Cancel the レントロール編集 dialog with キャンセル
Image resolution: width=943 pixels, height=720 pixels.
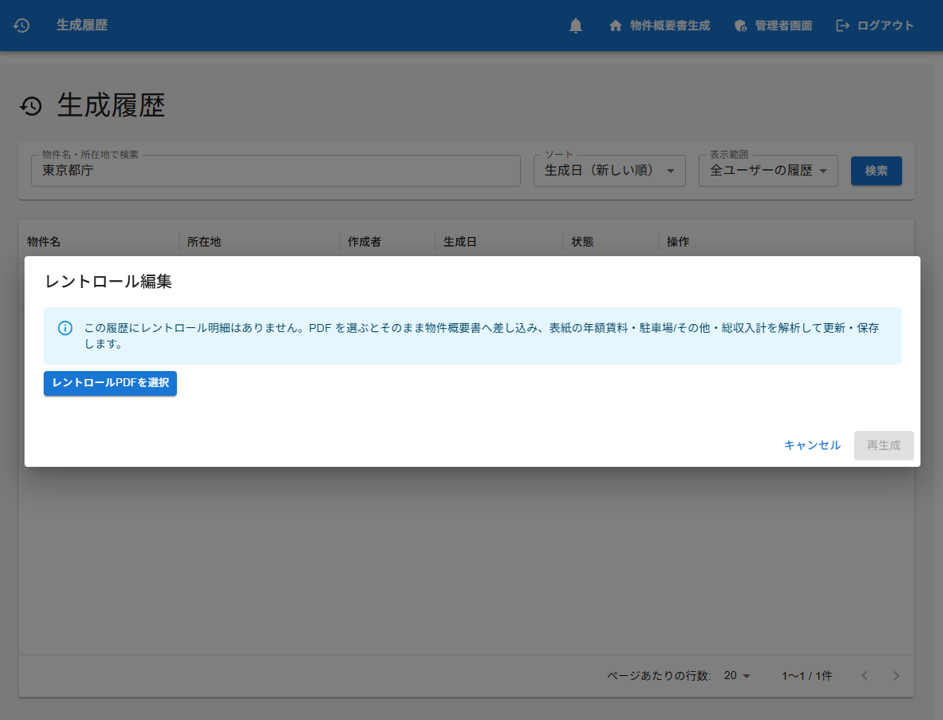tap(812, 445)
